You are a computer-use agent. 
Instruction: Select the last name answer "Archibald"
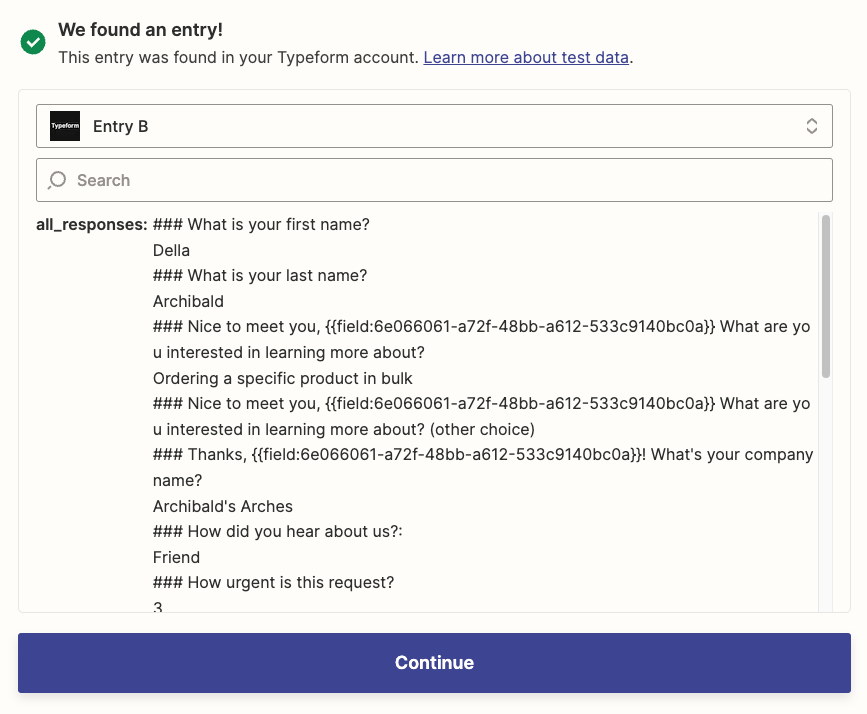pyautogui.click(x=188, y=301)
